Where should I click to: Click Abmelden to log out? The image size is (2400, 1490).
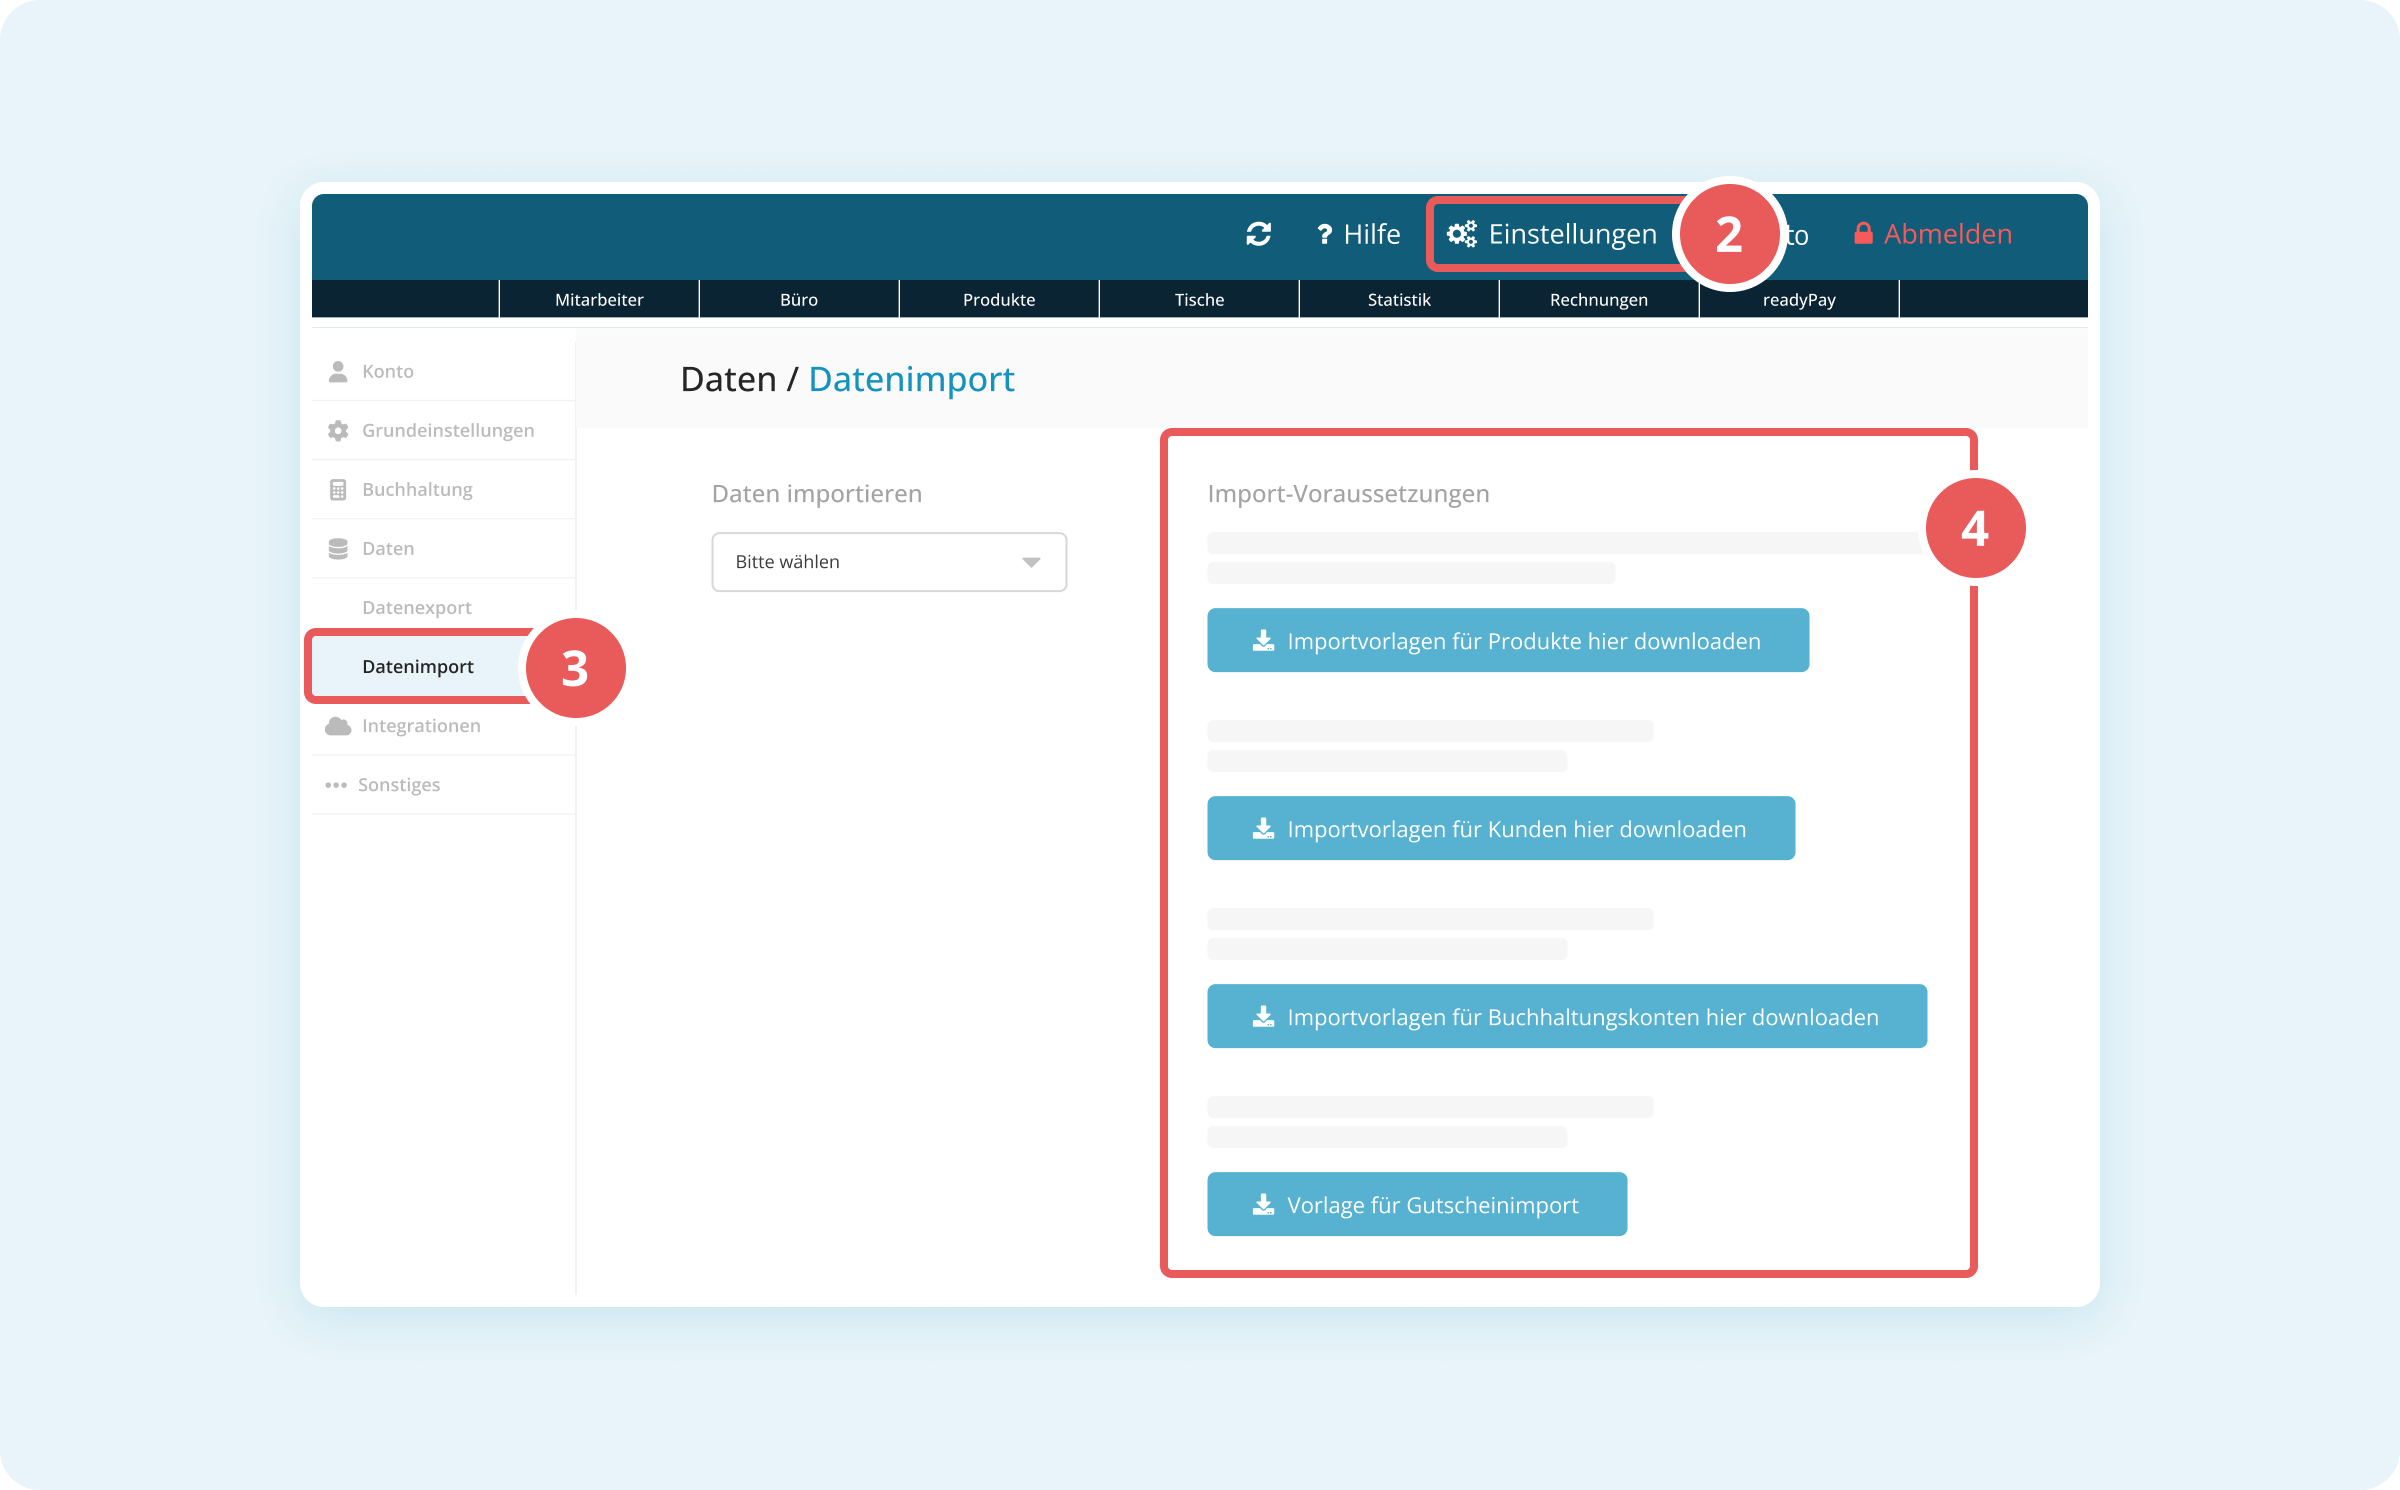pyautogui.click(x=1932, y=234)
